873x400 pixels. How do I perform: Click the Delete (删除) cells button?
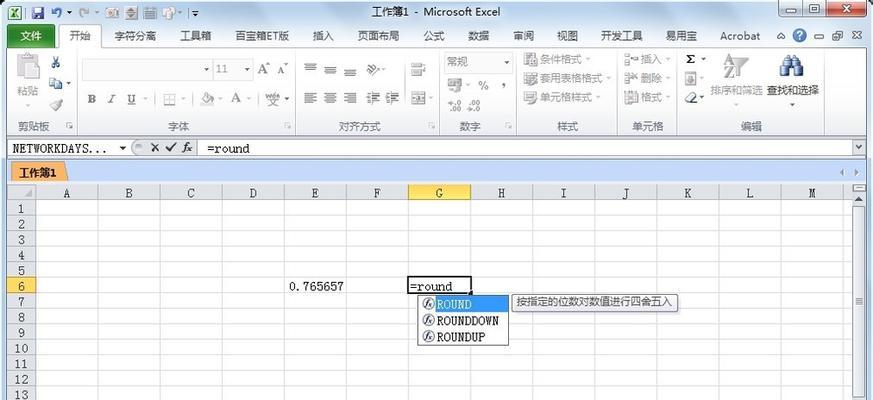(x=648, y=79)
